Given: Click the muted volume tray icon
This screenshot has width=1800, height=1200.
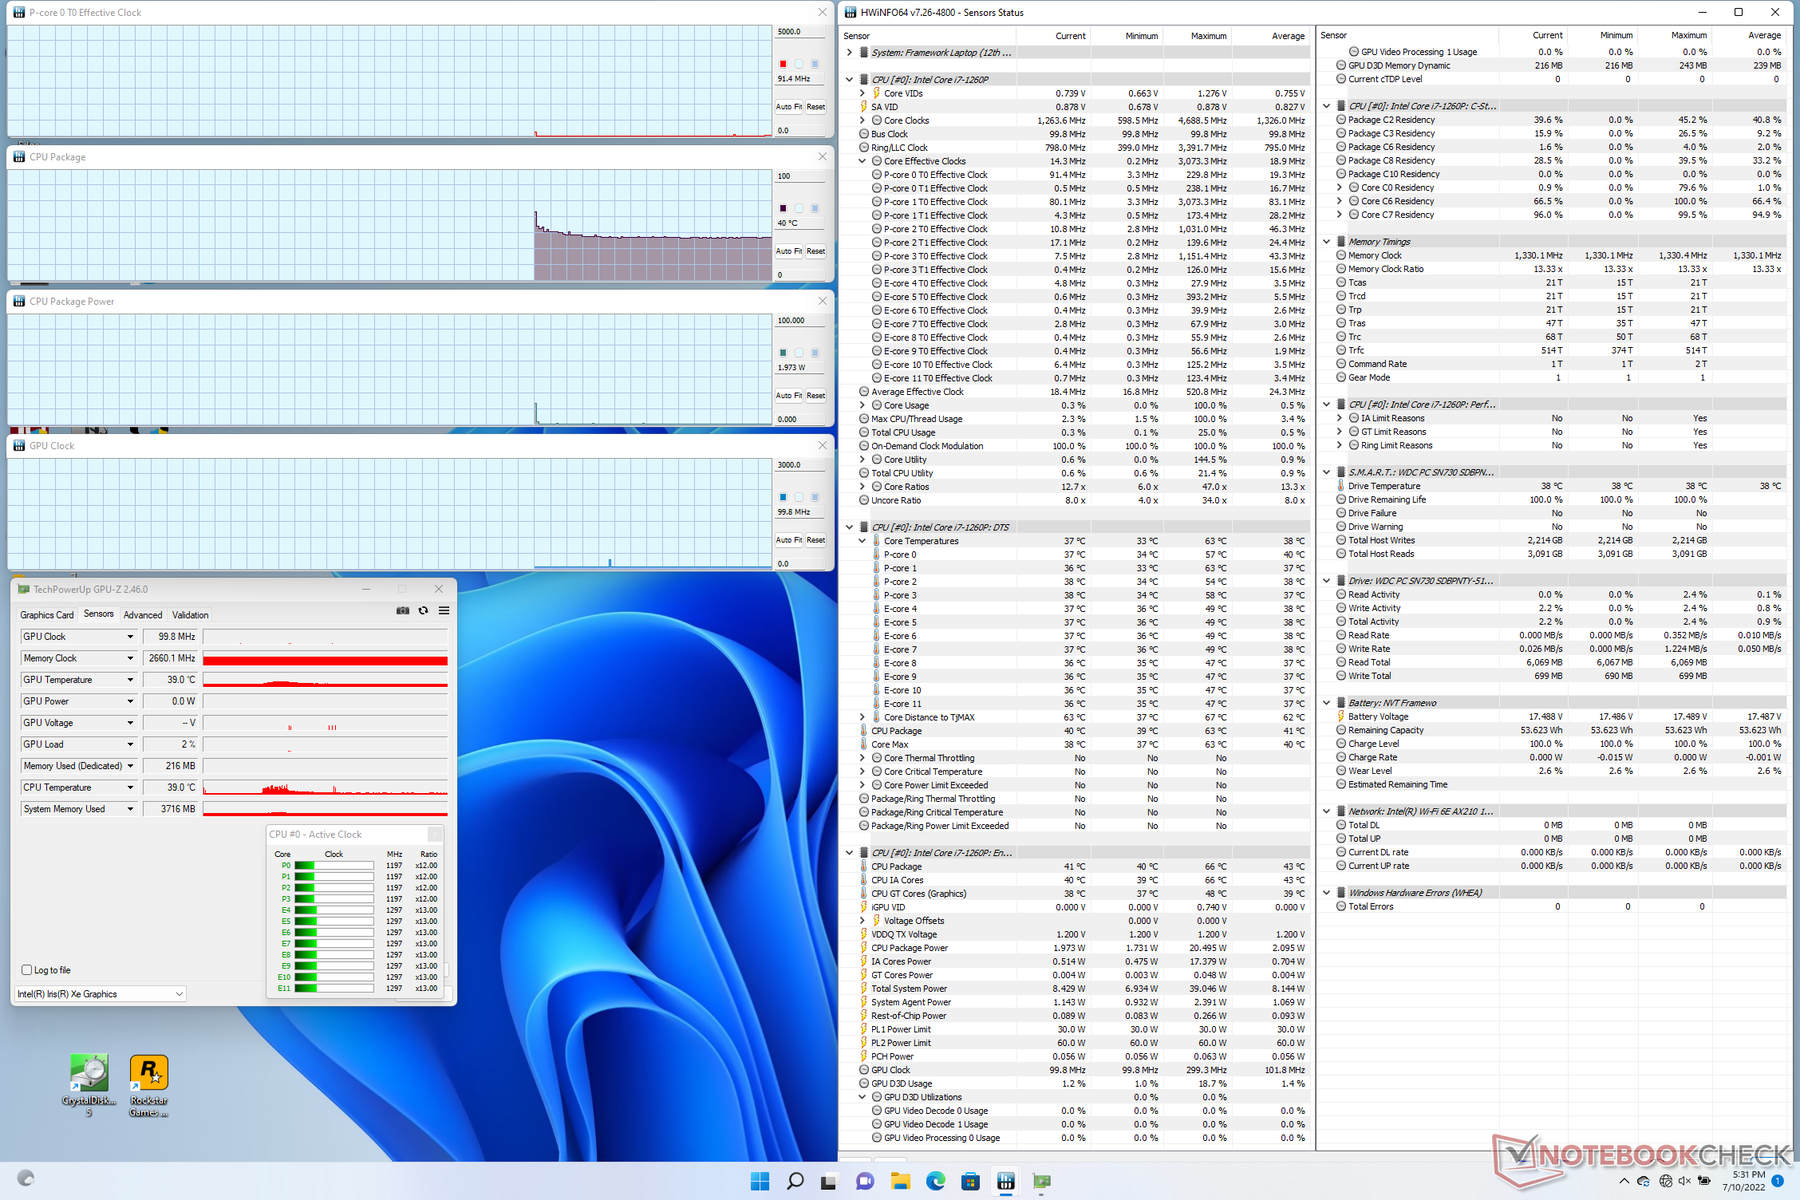Looking at the screenshot, I should pyautogui.click(x=1685, y=1181).
